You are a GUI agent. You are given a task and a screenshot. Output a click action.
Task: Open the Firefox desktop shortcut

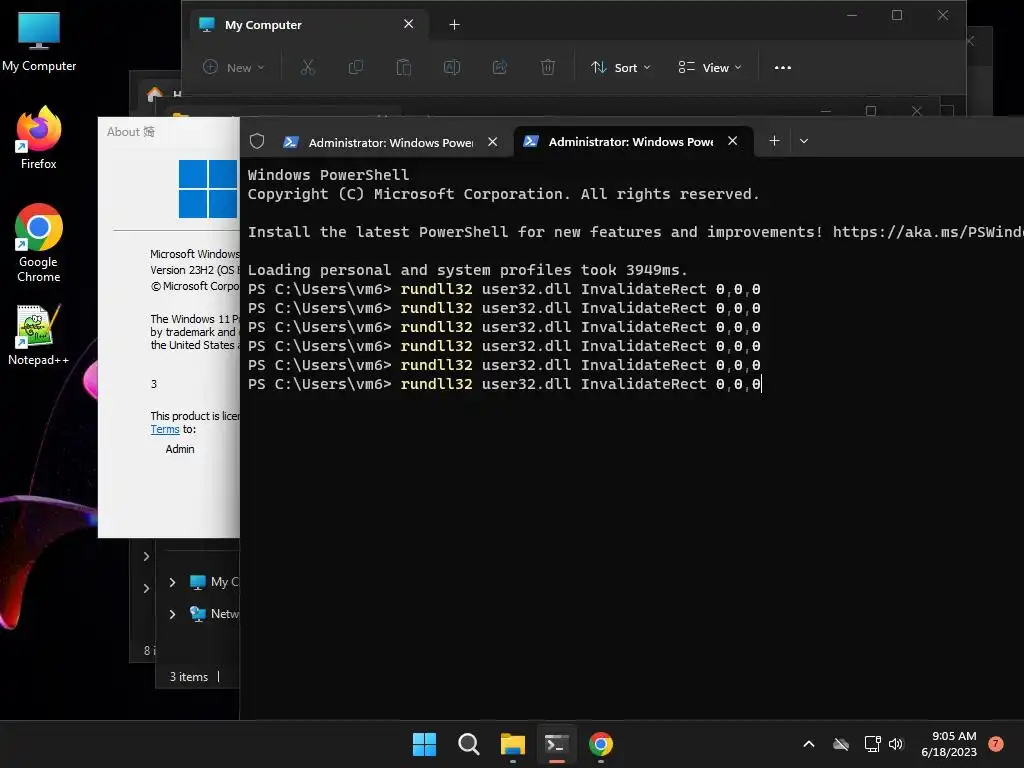pyautogui.click(x=39, y=138)
